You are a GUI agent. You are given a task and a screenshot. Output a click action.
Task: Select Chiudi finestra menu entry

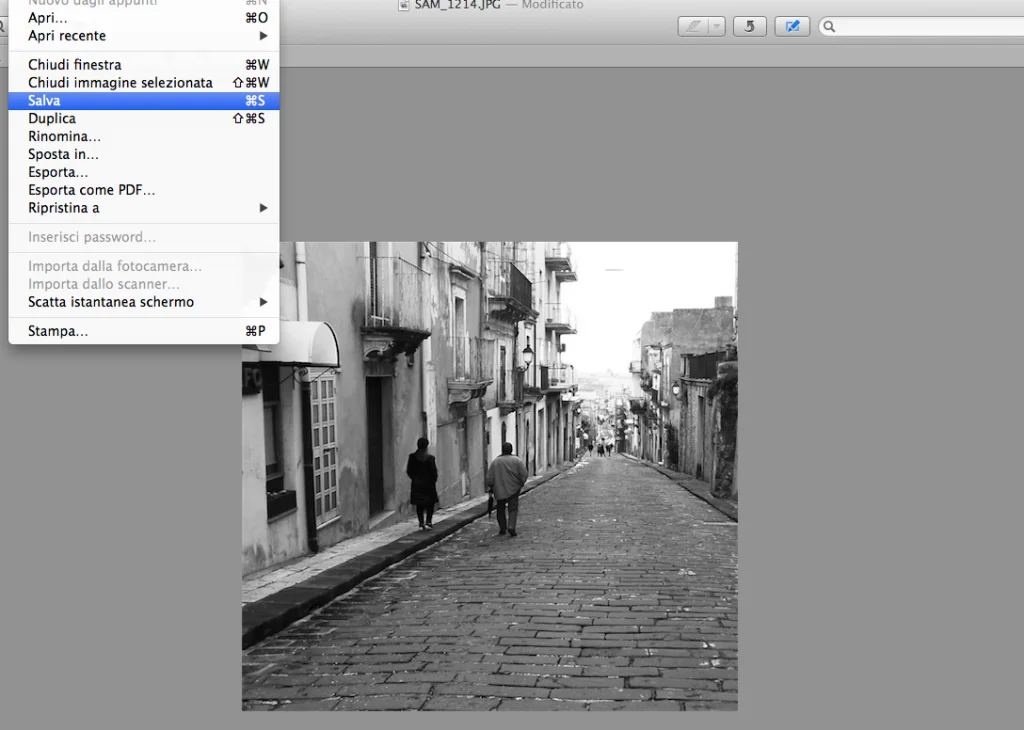[x=75, y=65]
